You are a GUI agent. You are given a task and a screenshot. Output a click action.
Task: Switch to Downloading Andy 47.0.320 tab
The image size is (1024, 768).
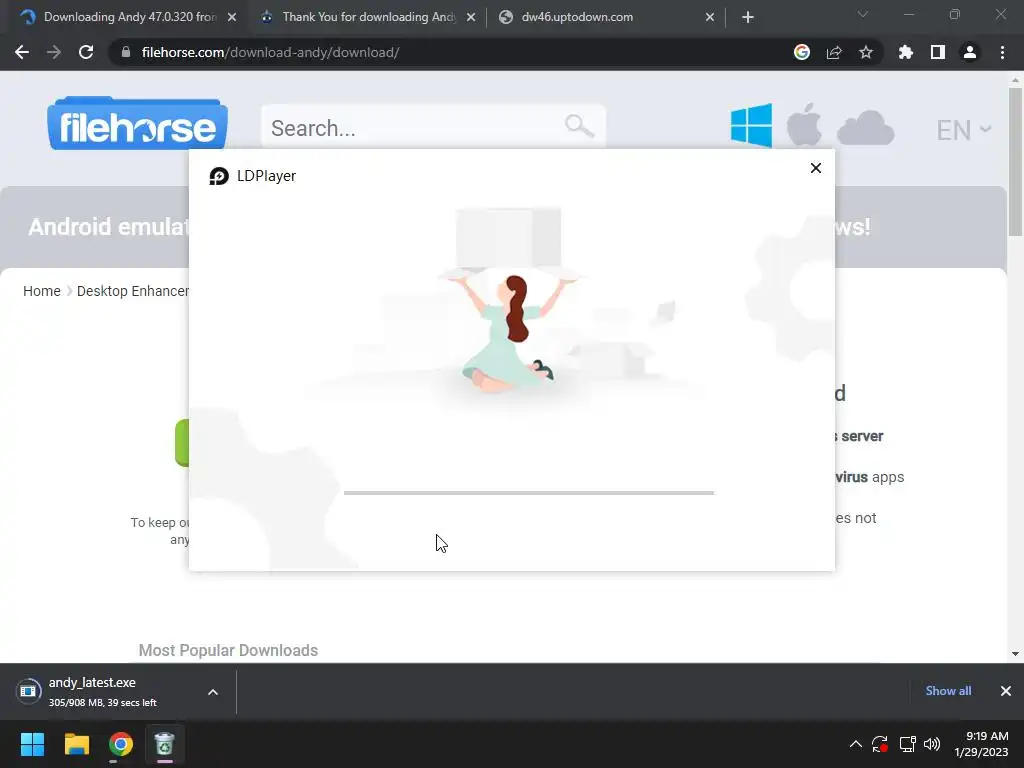129,17
